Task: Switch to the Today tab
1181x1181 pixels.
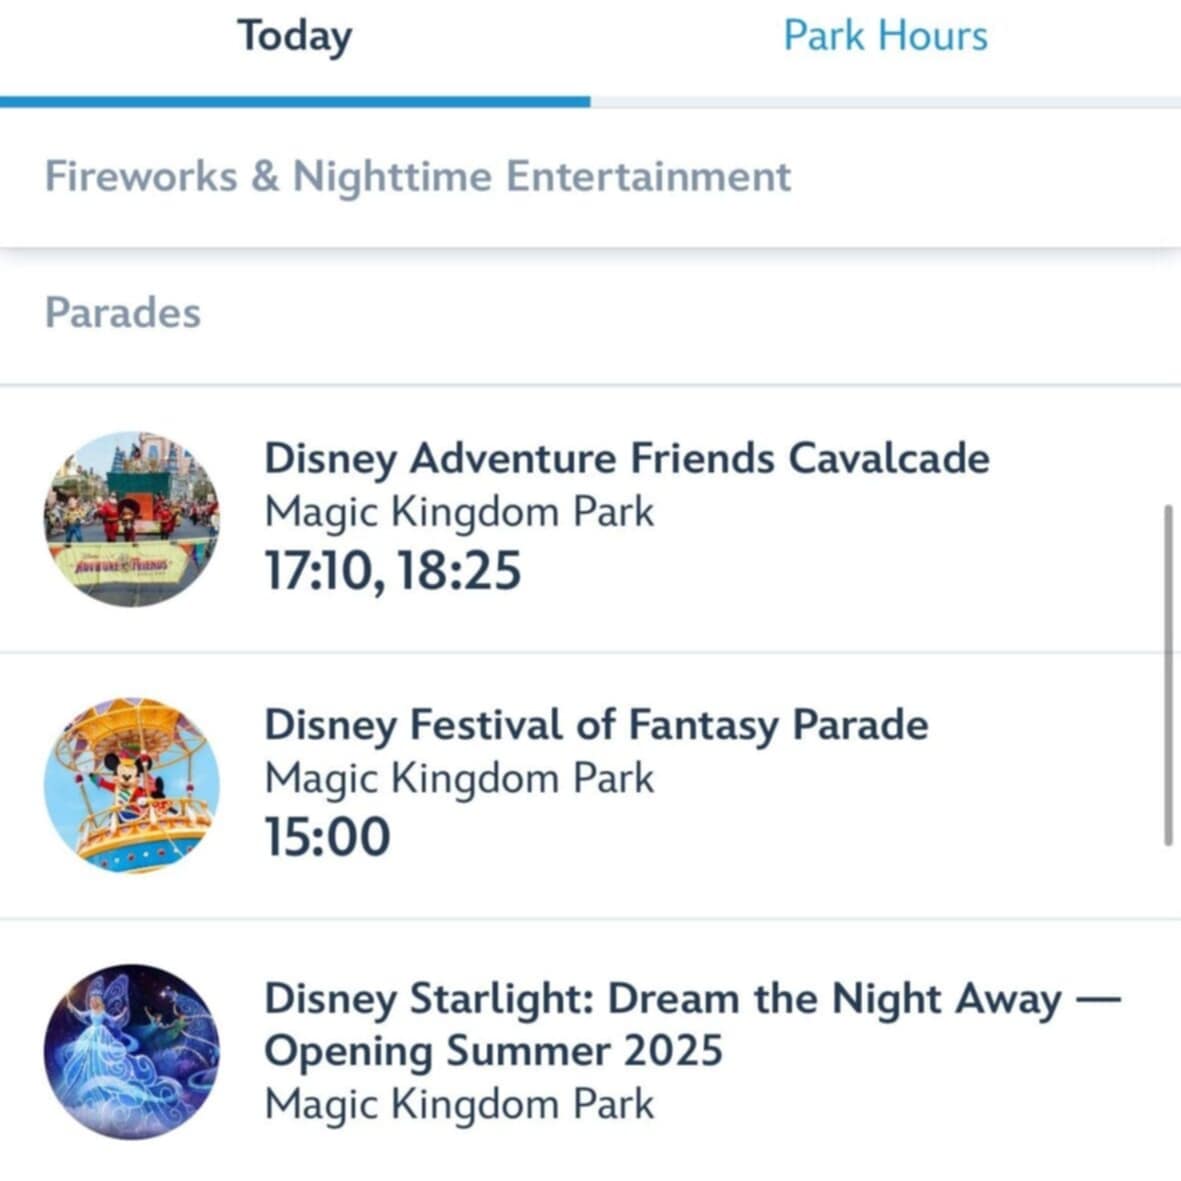Action: 294,37
